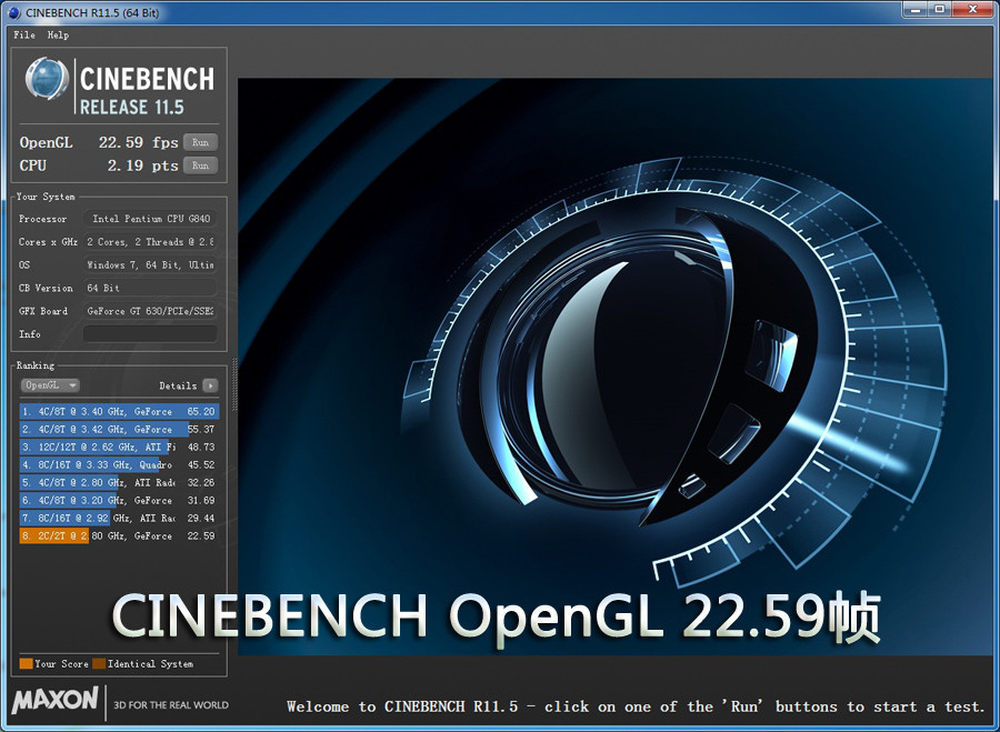The image size is (1000, 732).
Task: Click the Details arrow button
Action: click(x=210, y=385)
